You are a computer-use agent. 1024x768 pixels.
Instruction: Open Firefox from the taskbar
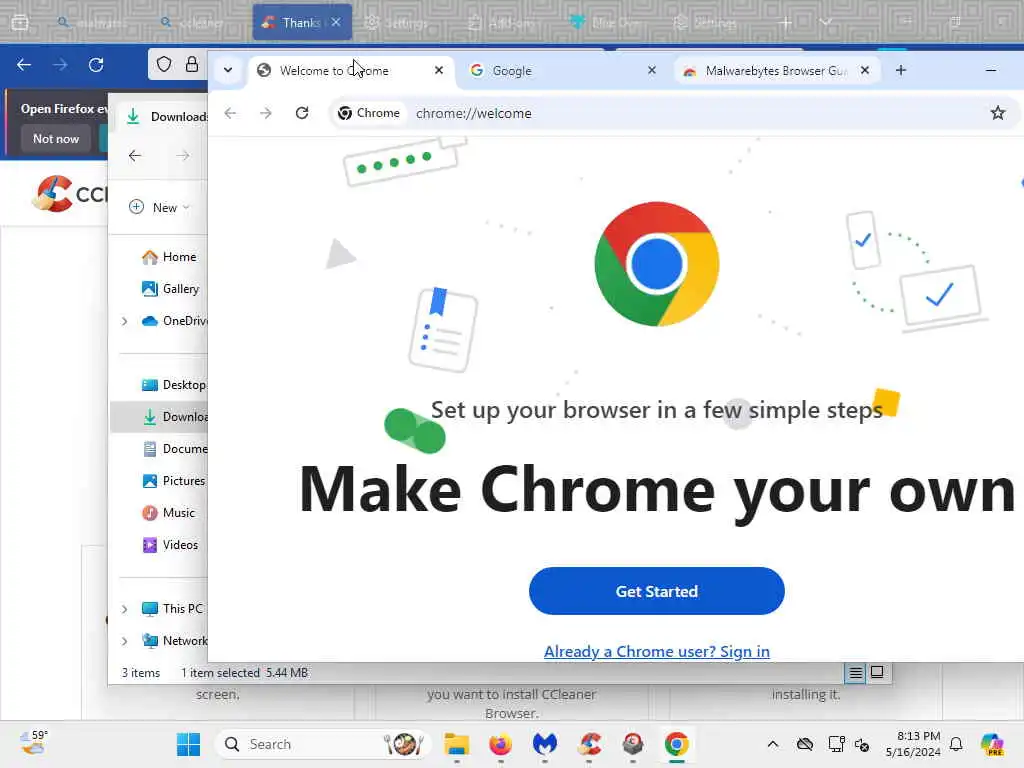coord(501,744)
